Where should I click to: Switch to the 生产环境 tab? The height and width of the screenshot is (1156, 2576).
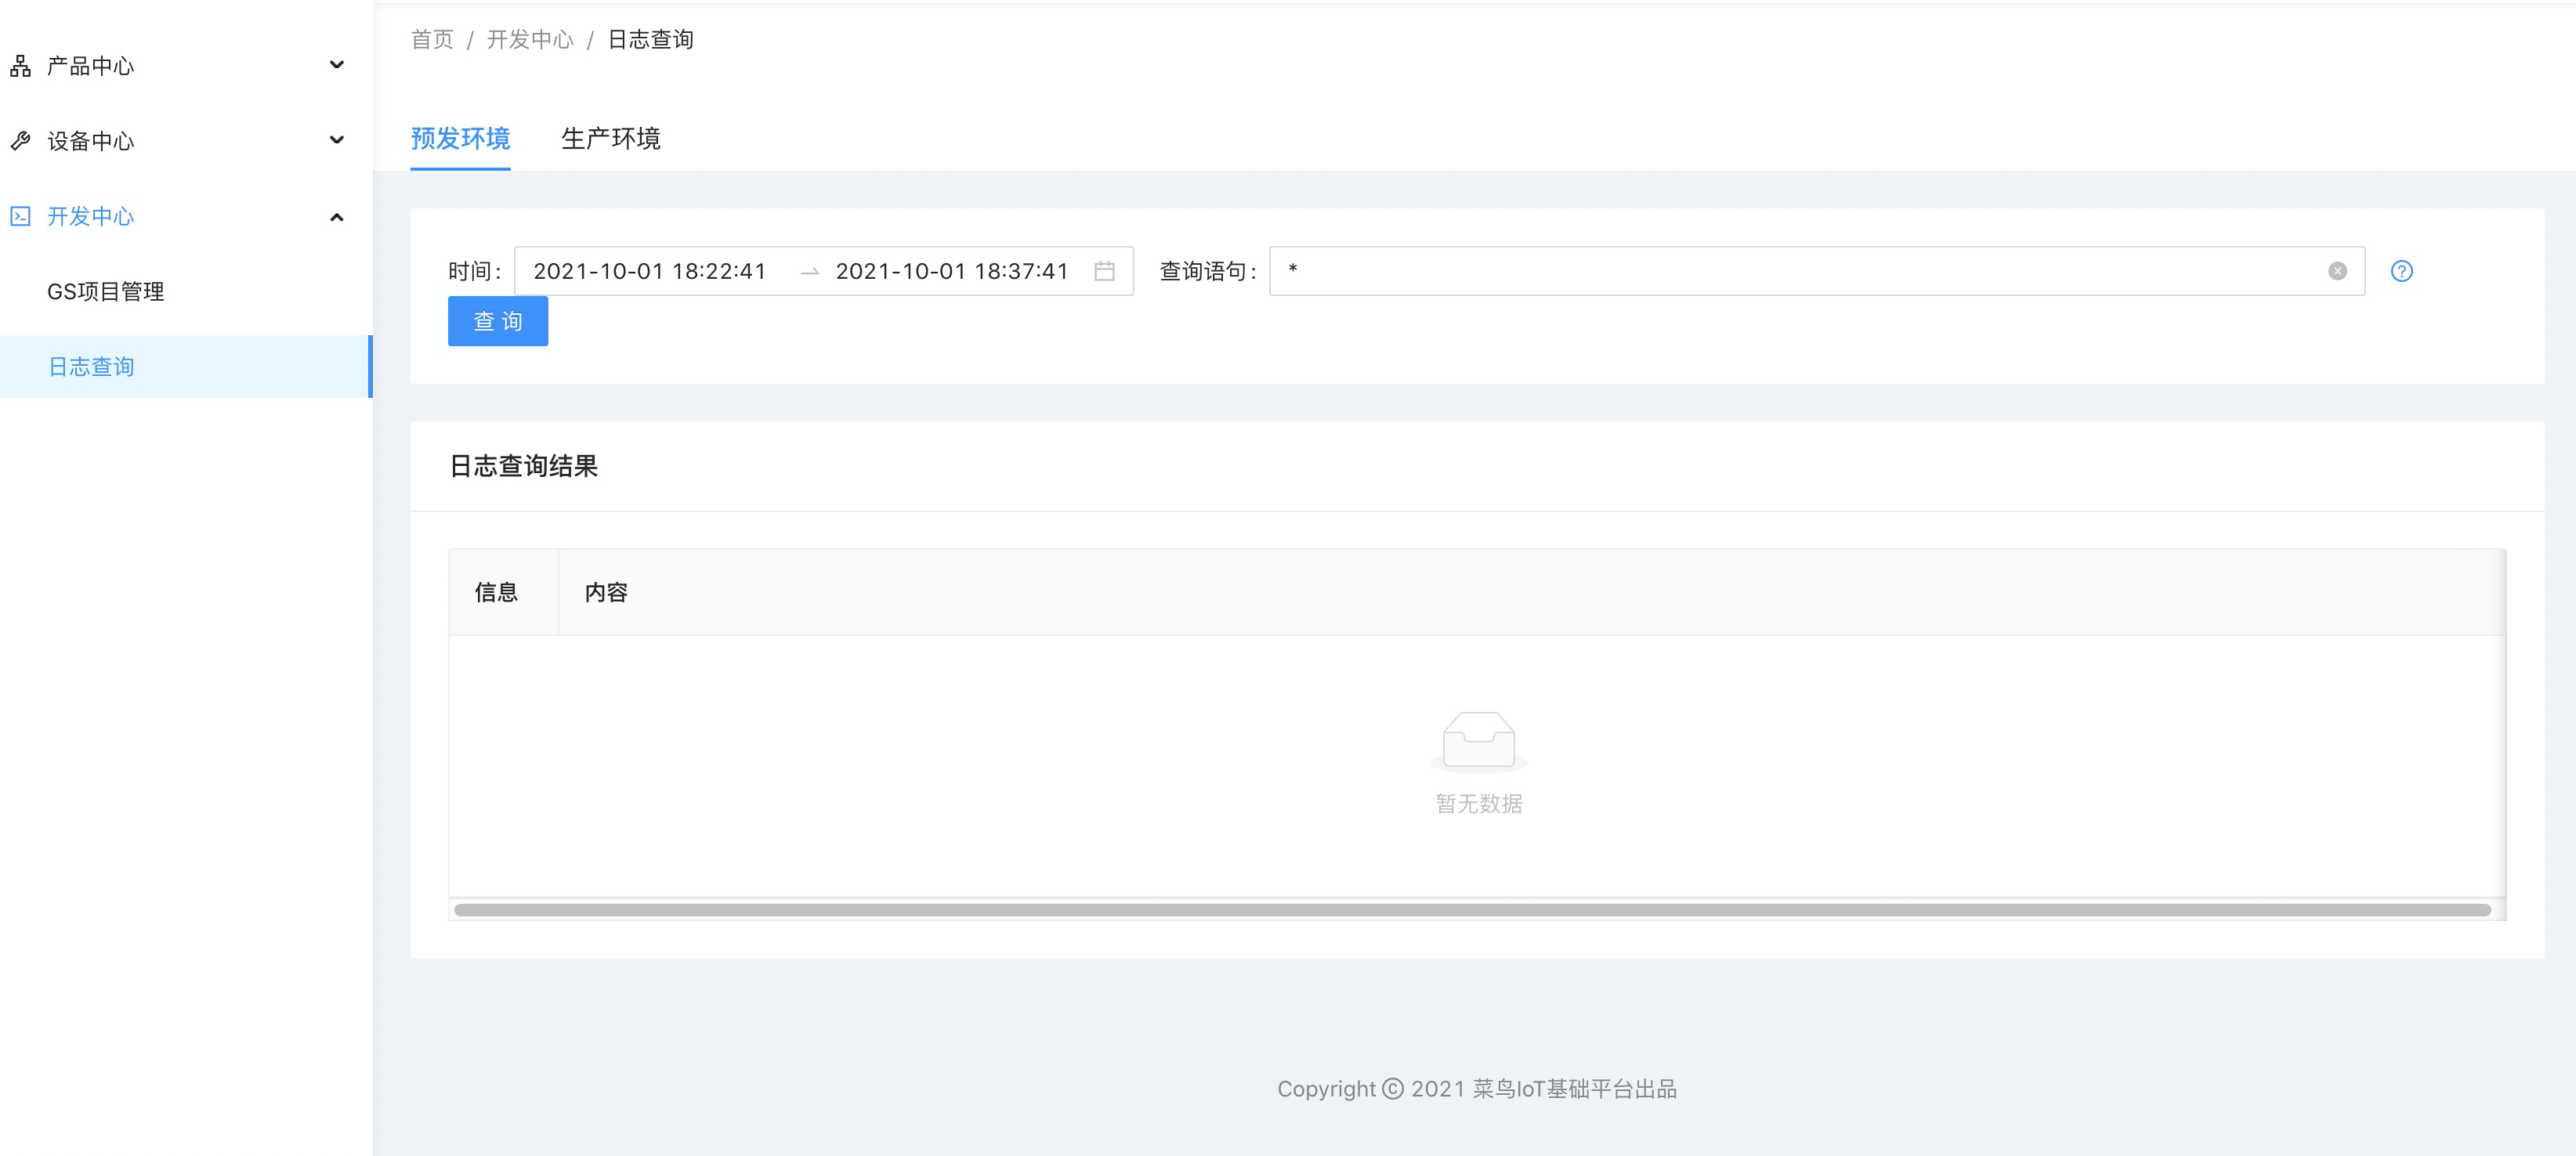pos(610,138)
